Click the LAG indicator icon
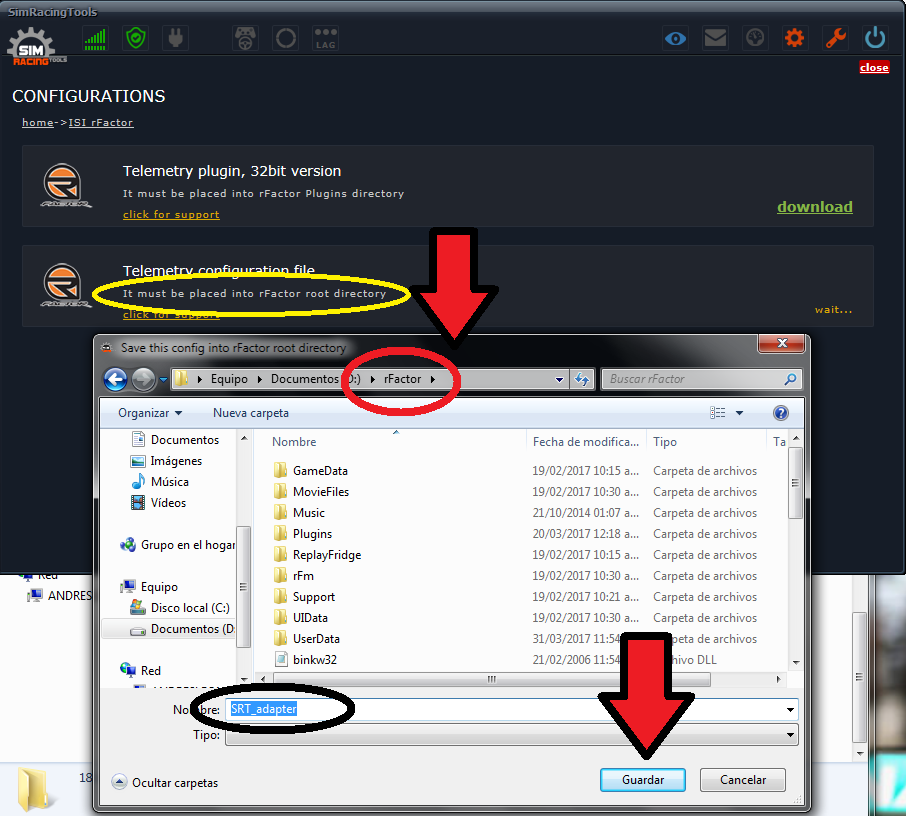Image resolution: width=906 pixels, height=816 pixels. coord(325,39)
